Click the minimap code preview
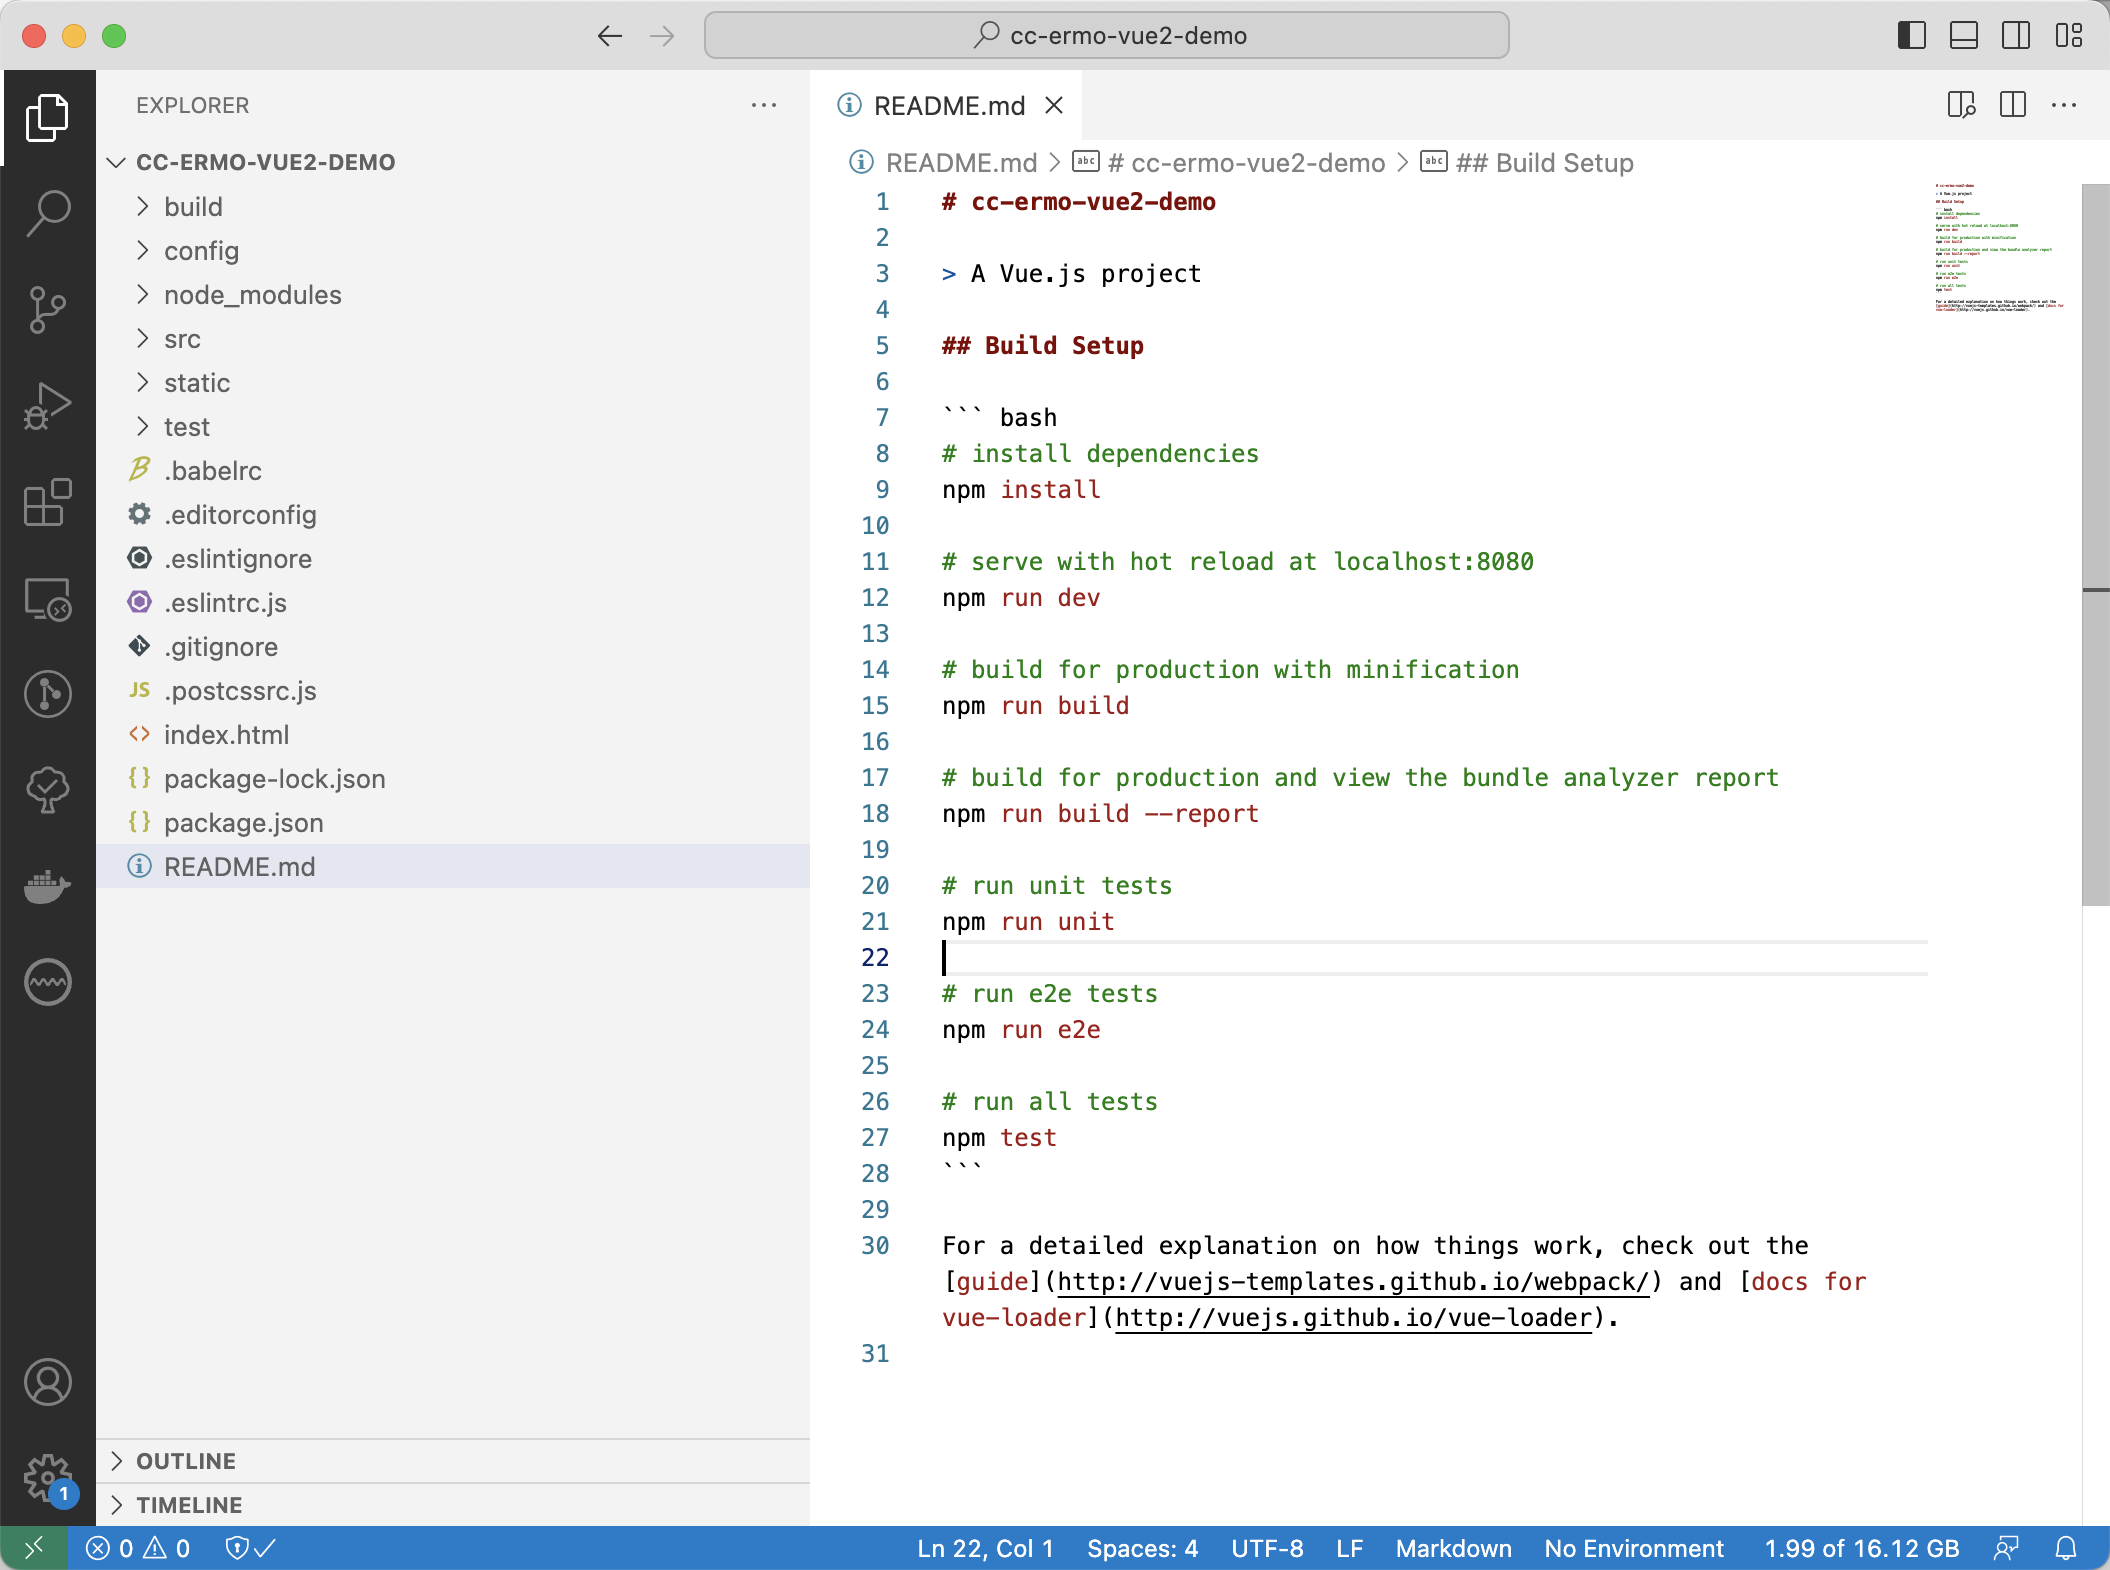This screenshot has height=1570, width=2110. (1998, 247)
